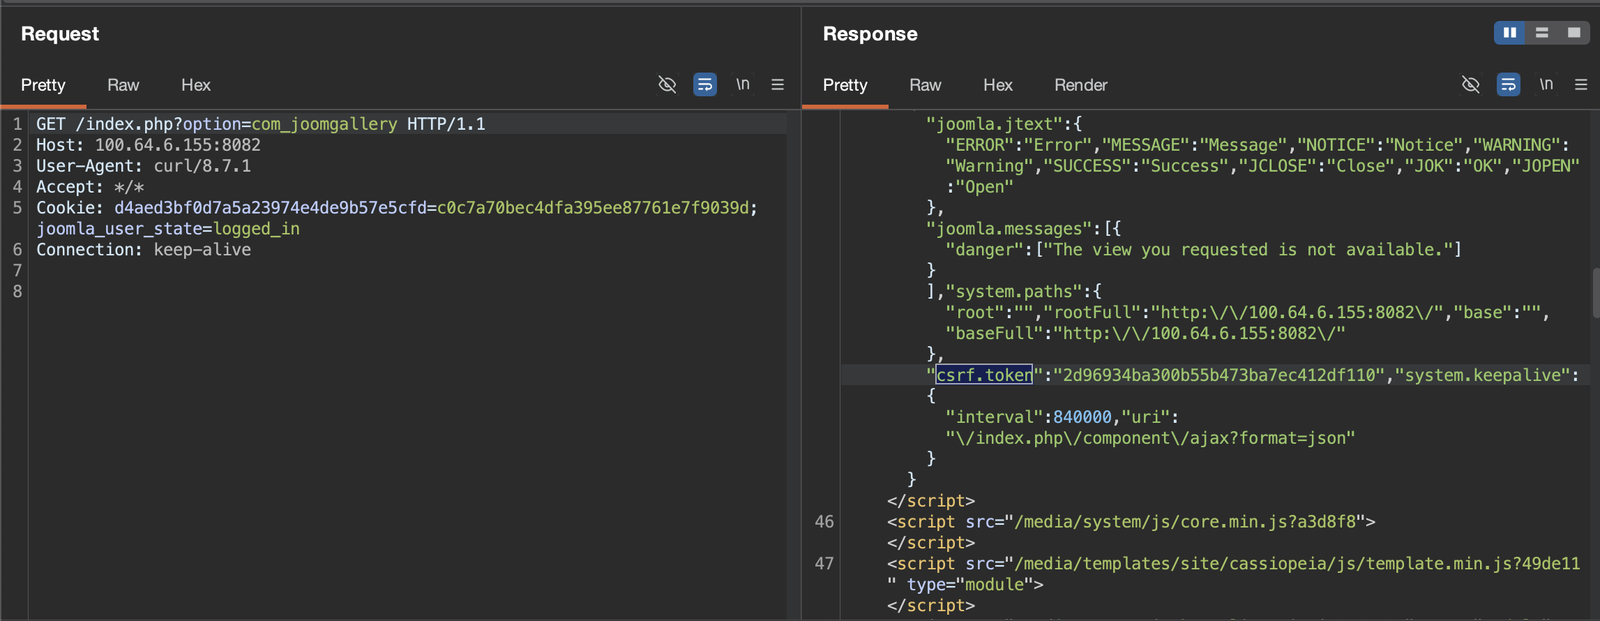The image size is (1600, 621).
Task: Click the highlighted csrf.token text
Action: pos(984,375)
